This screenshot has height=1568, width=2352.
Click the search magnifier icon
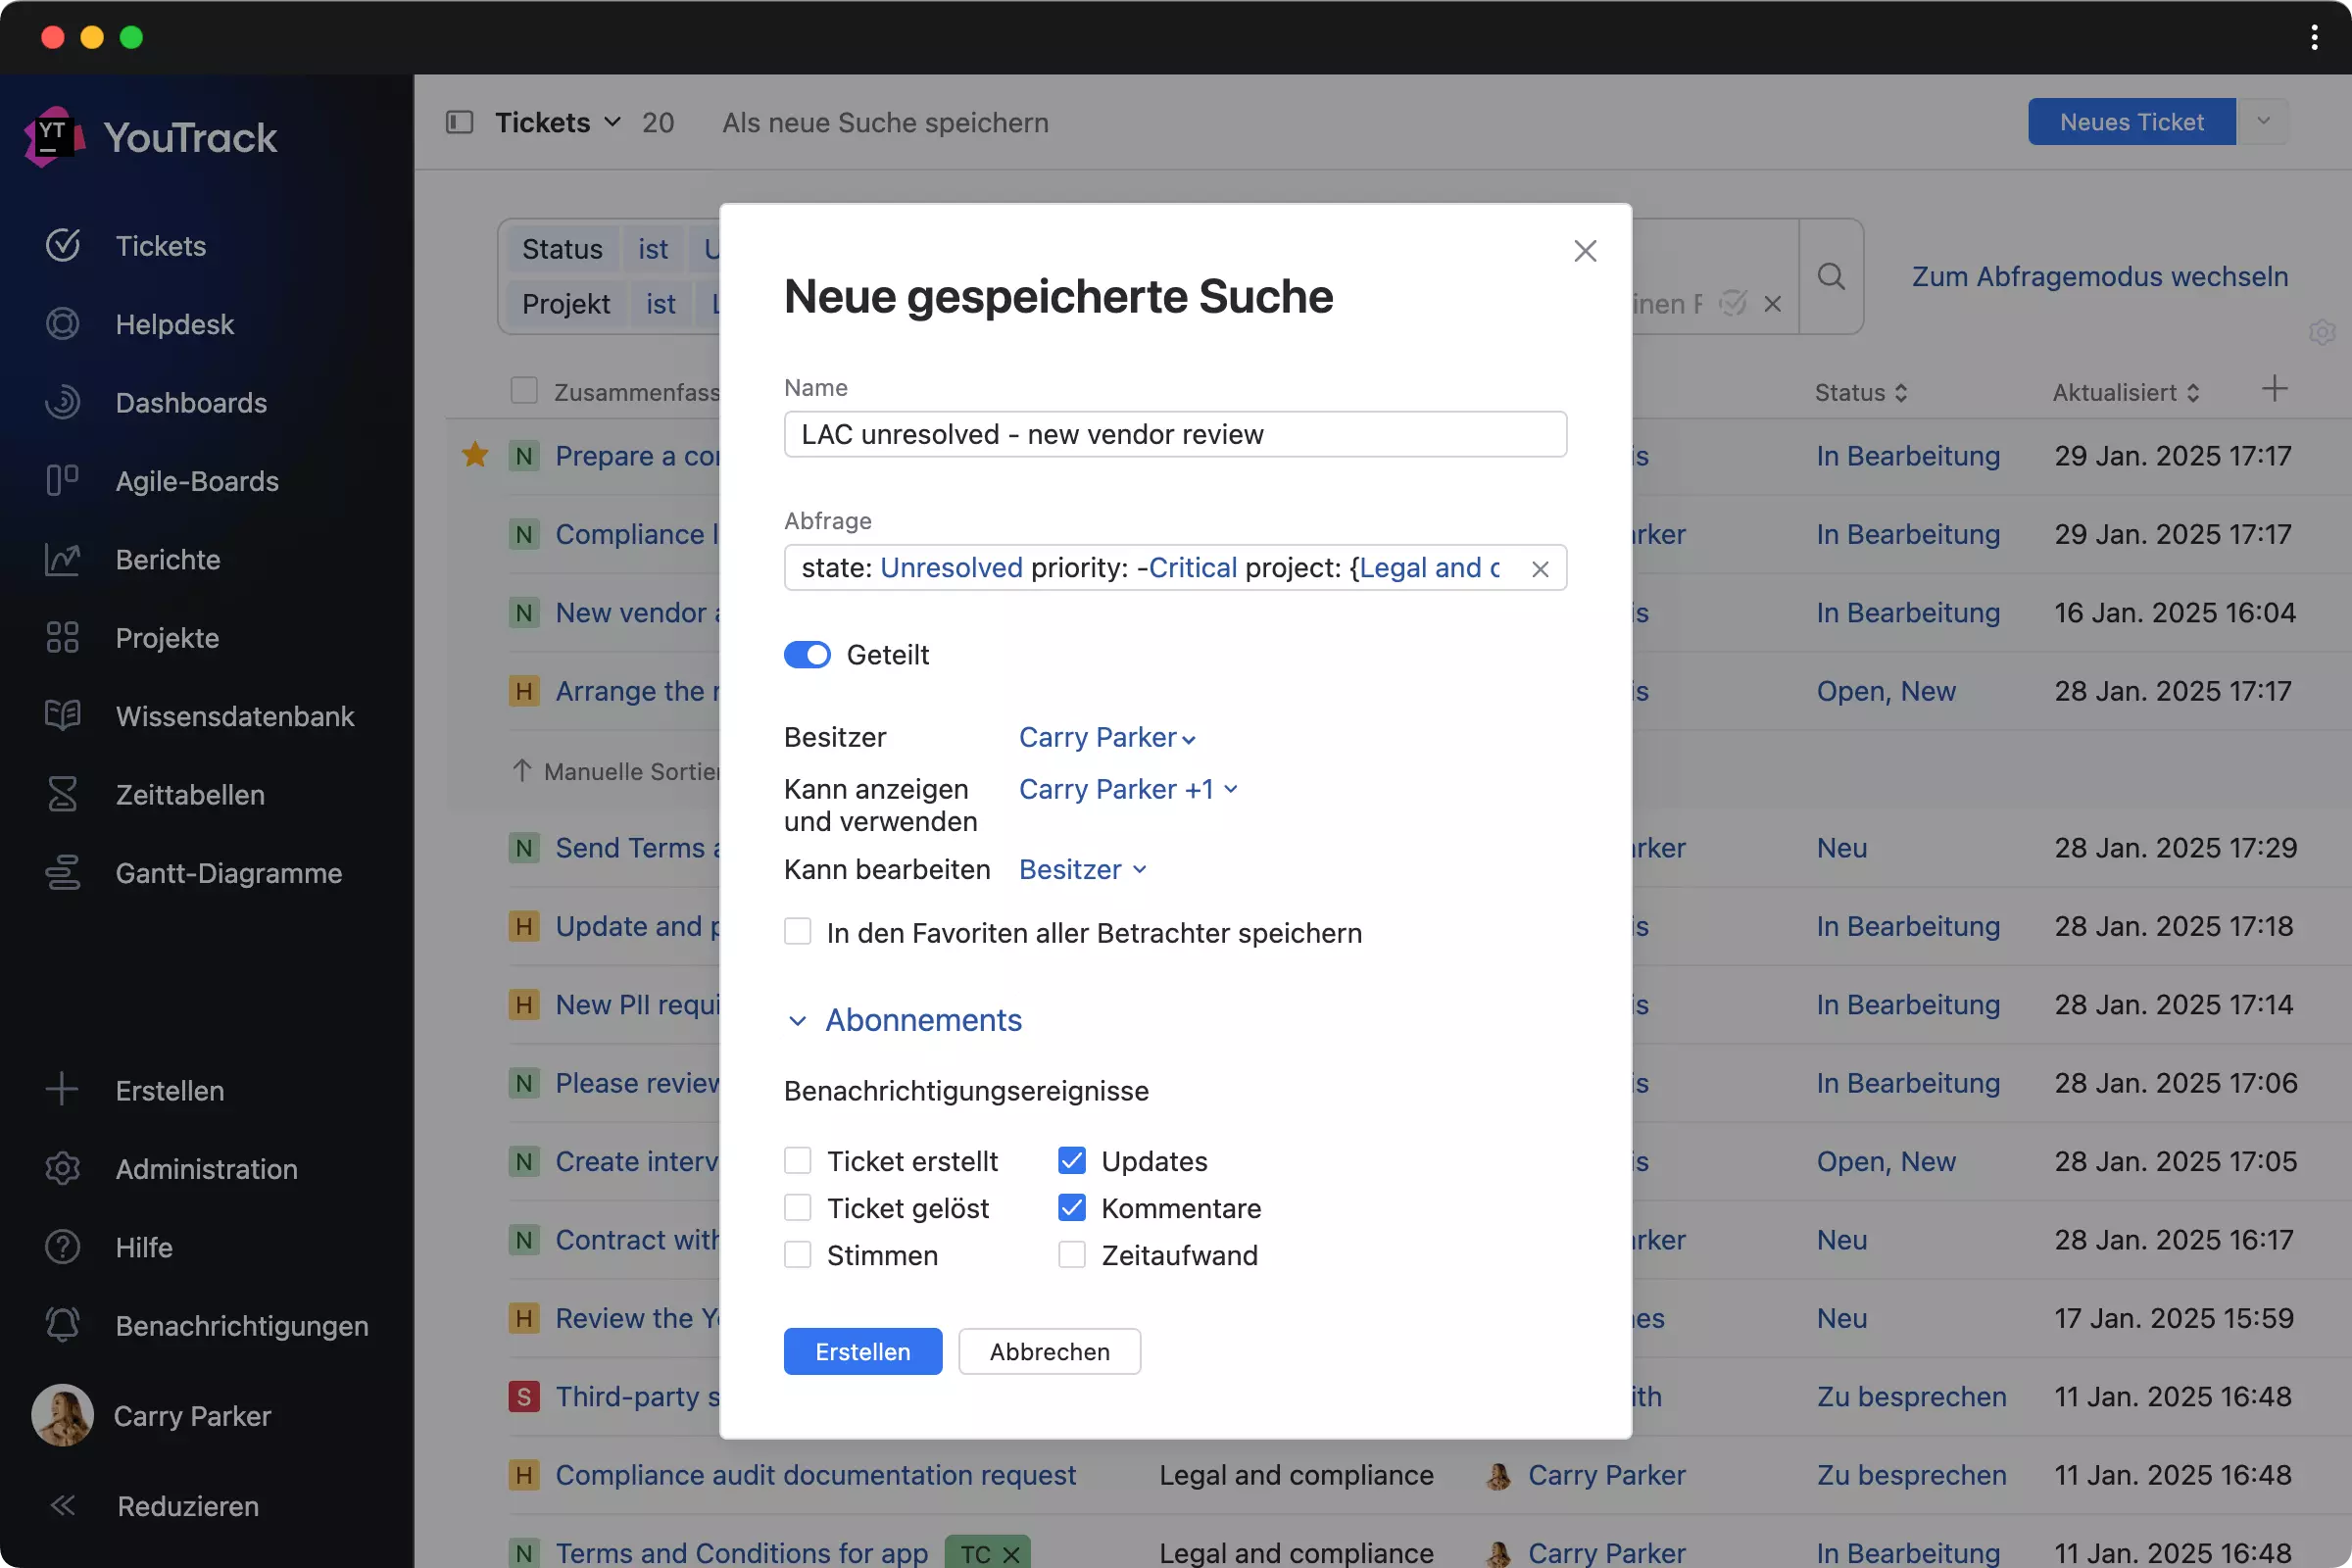tap(1830, 276)
